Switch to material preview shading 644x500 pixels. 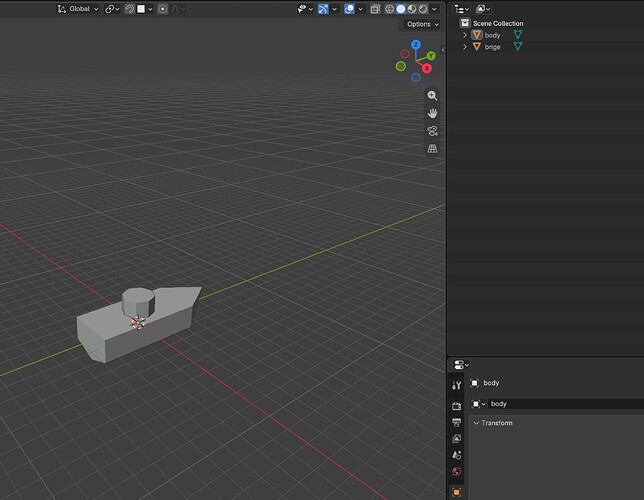[412, 9]
